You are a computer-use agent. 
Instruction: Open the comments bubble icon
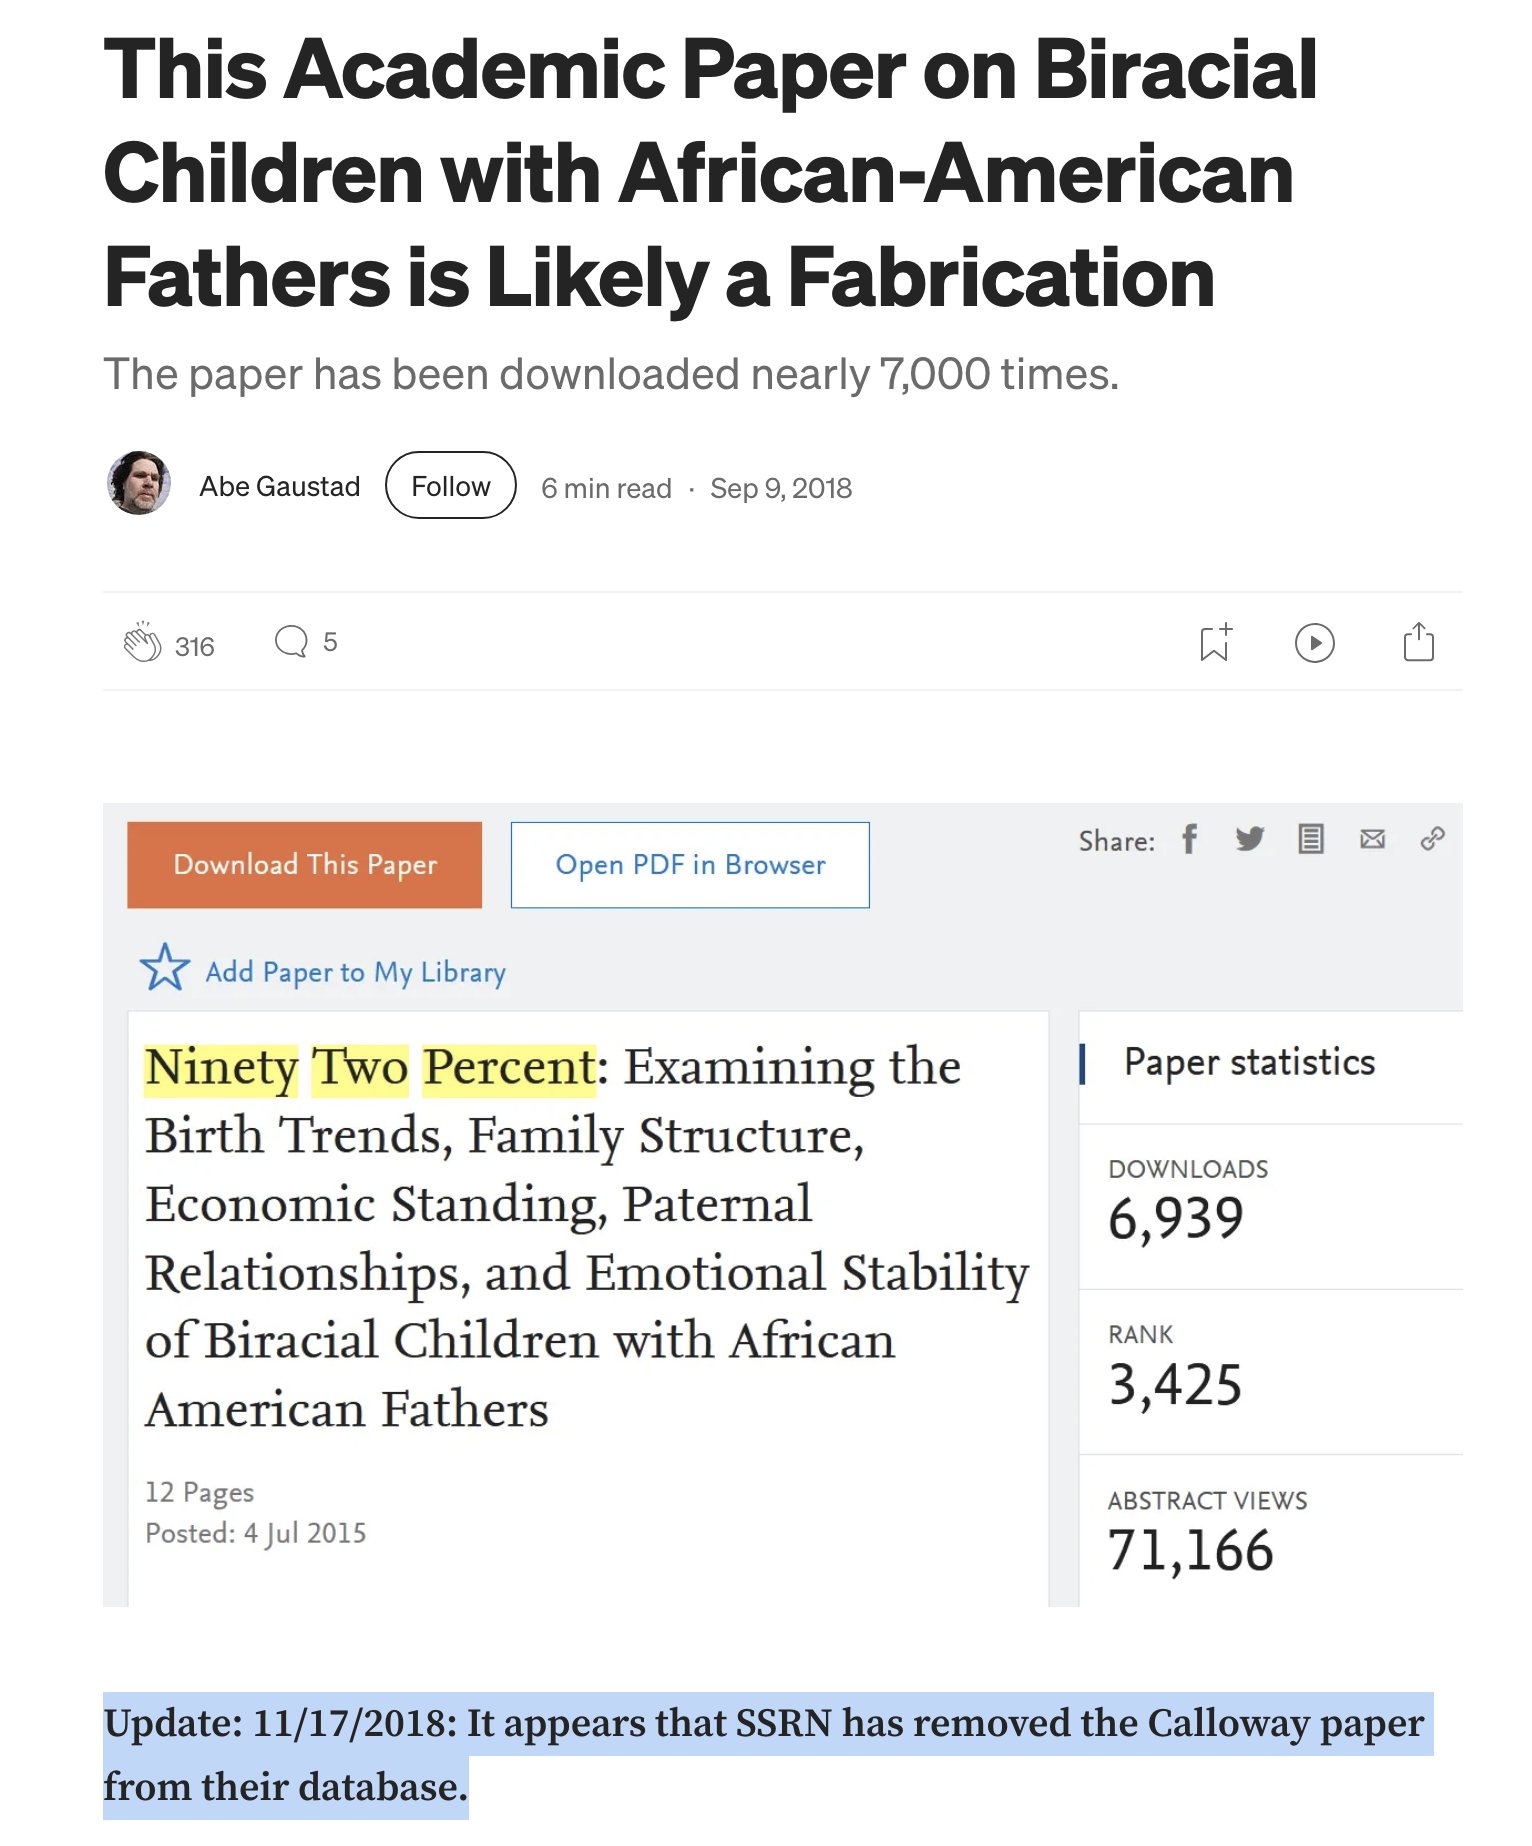coord(291,641)
